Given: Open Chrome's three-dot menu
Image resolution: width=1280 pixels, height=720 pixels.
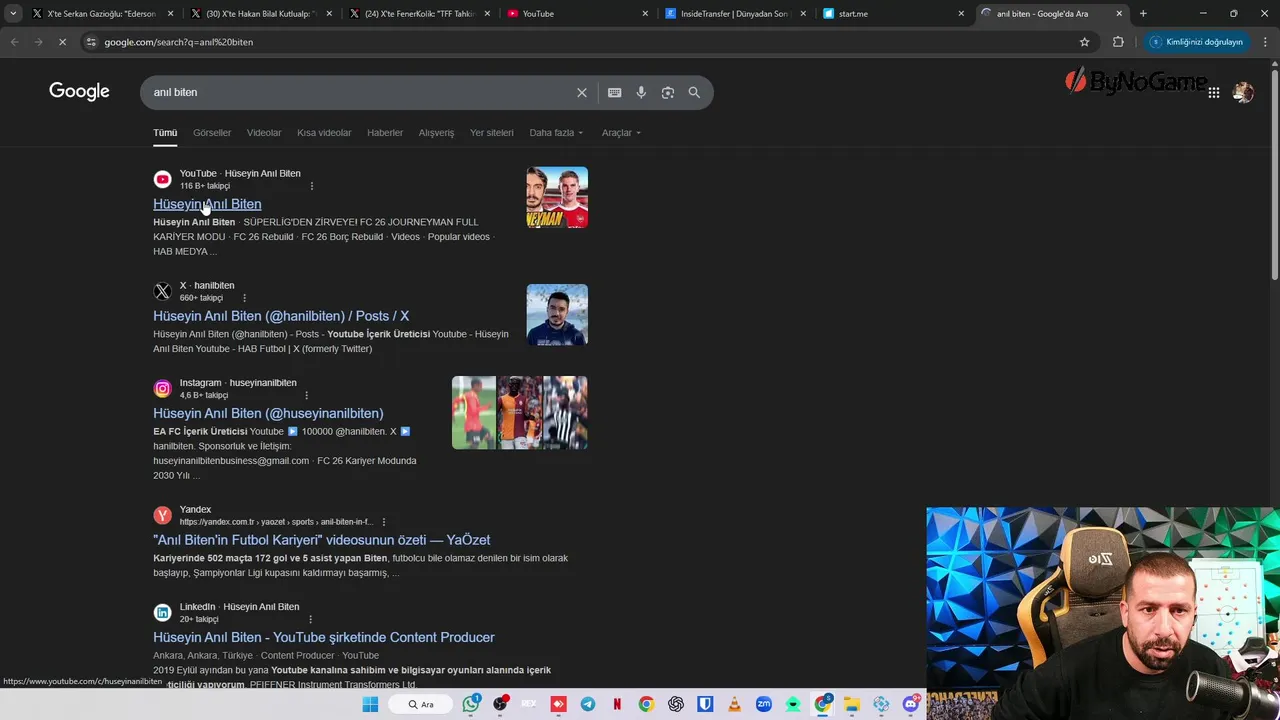Looking at the screenshot, I should coord(1266,42).
